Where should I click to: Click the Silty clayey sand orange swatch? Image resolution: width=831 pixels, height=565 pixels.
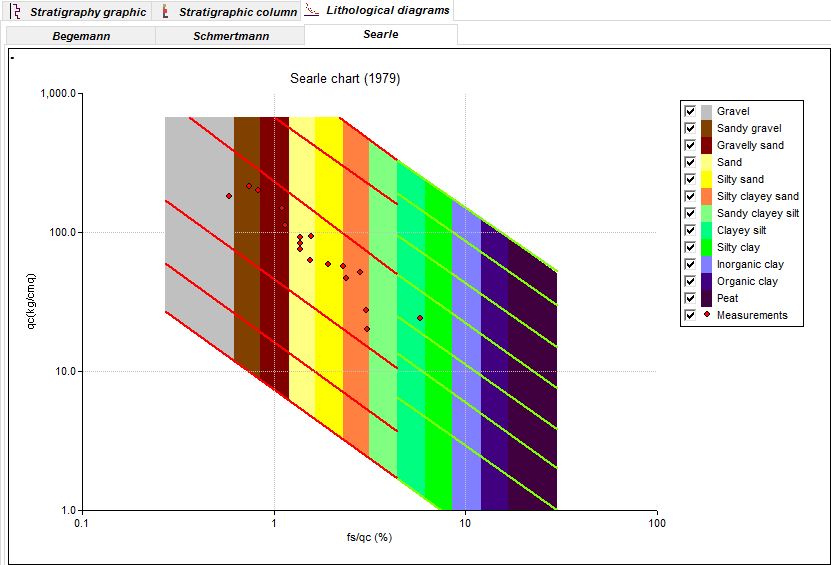706,196
